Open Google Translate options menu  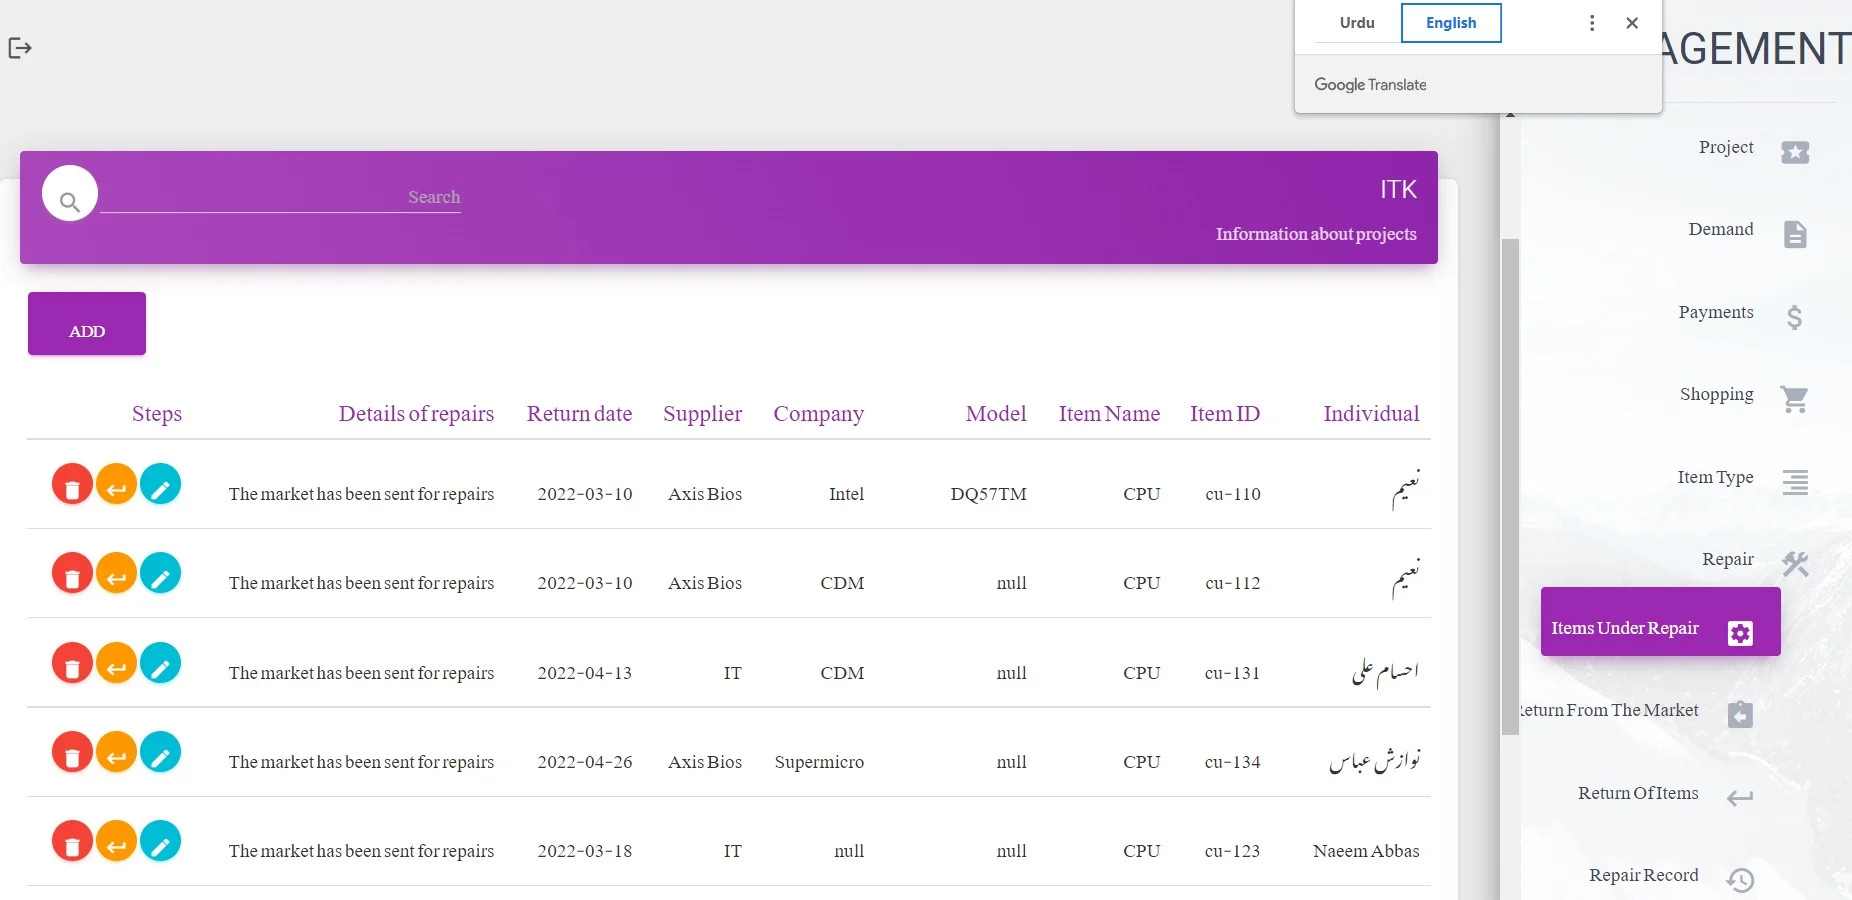(1592, 23)
